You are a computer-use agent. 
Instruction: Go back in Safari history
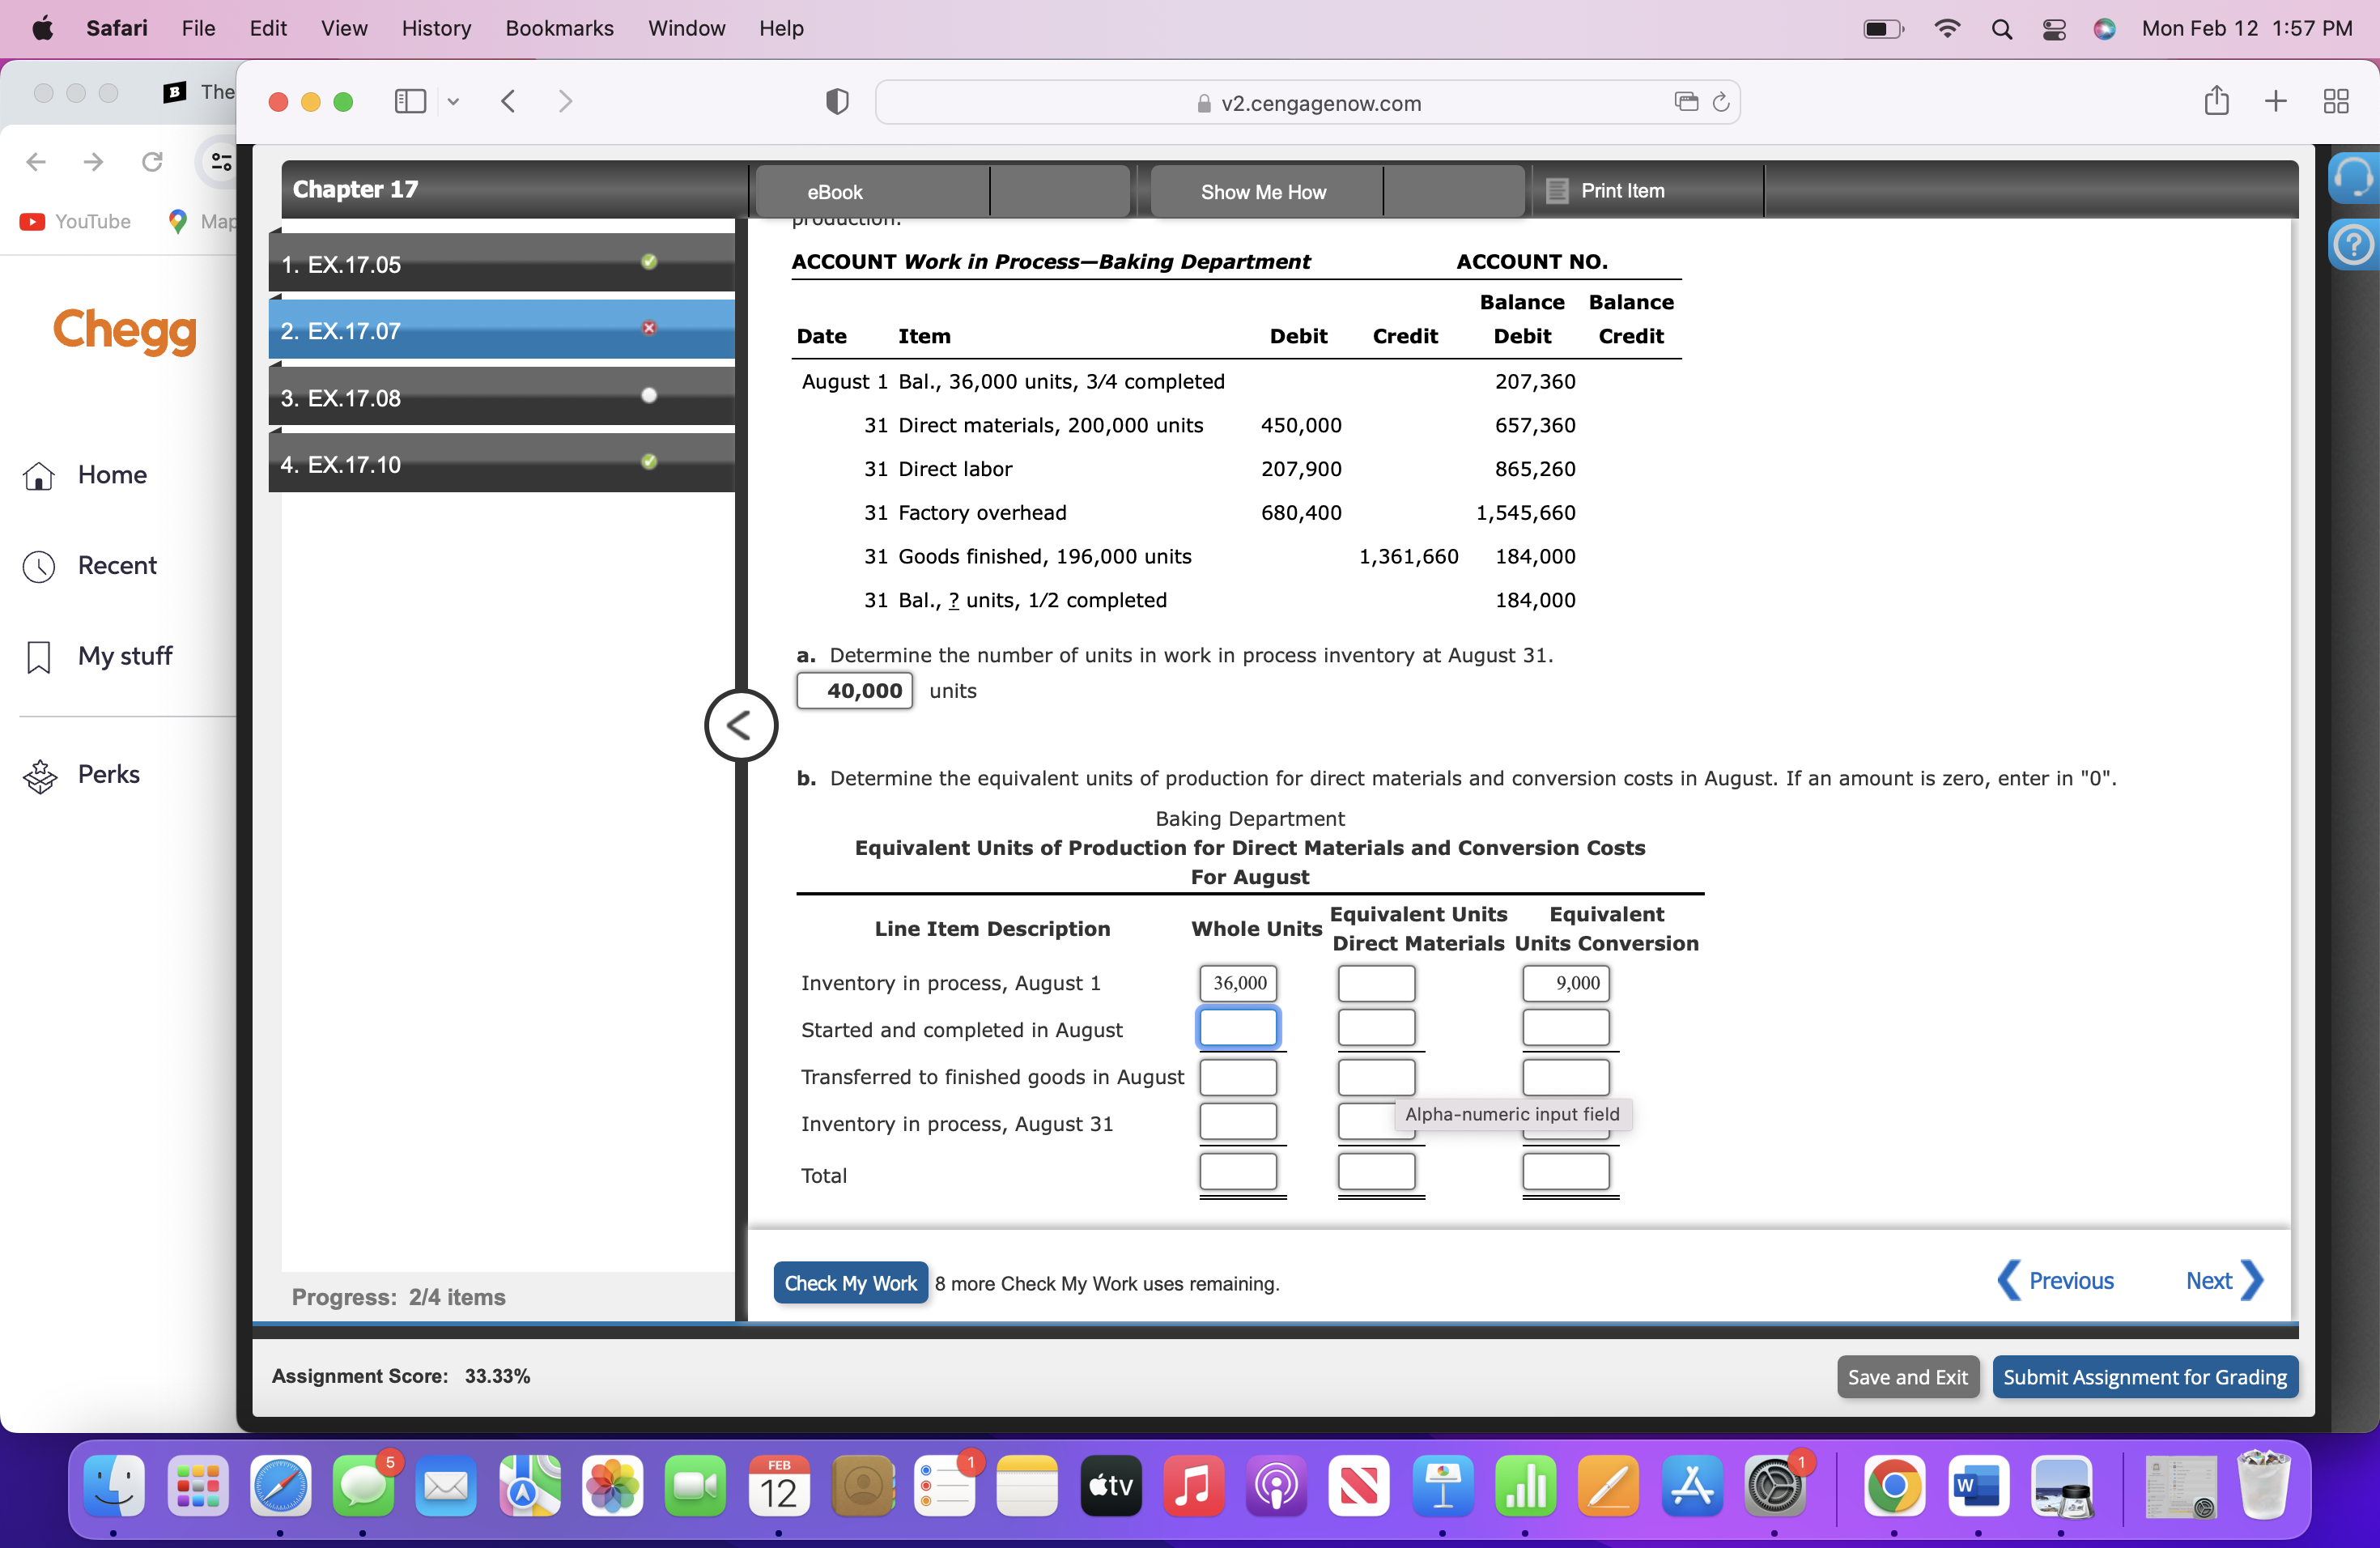508,101
